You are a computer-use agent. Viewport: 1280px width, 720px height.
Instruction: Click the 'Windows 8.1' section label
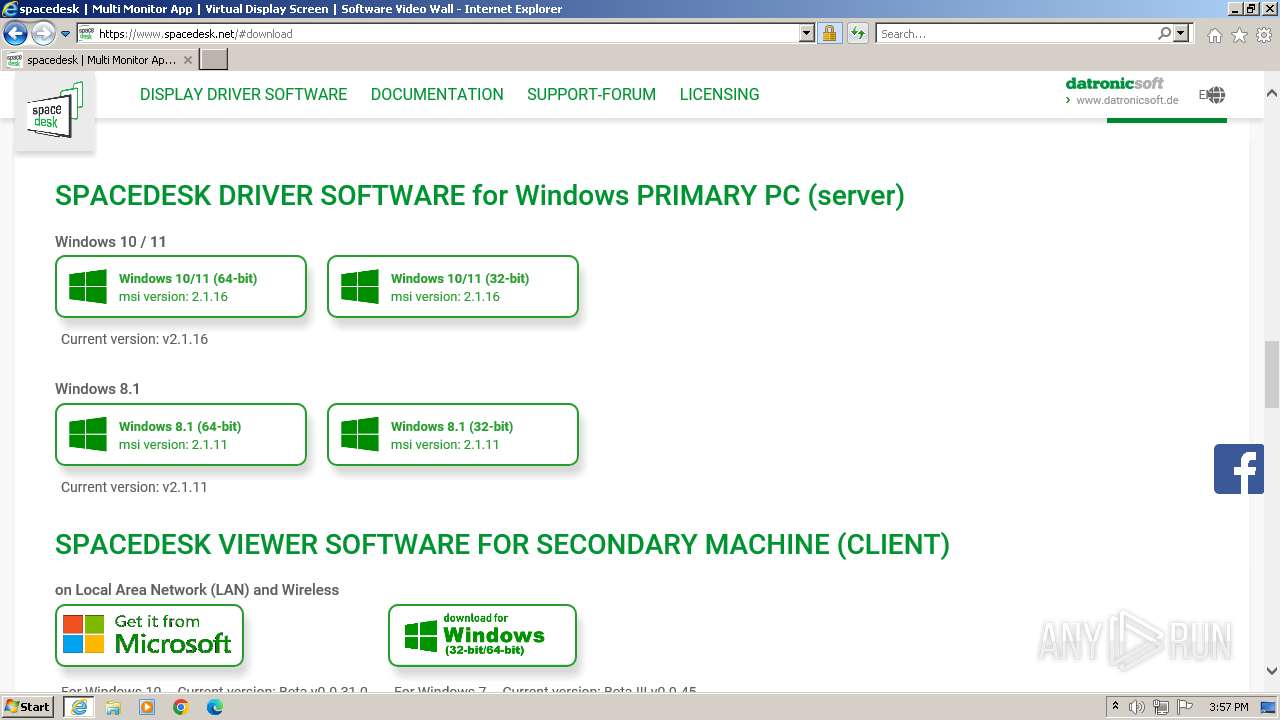pyautogui.click(x=97, y=389)
